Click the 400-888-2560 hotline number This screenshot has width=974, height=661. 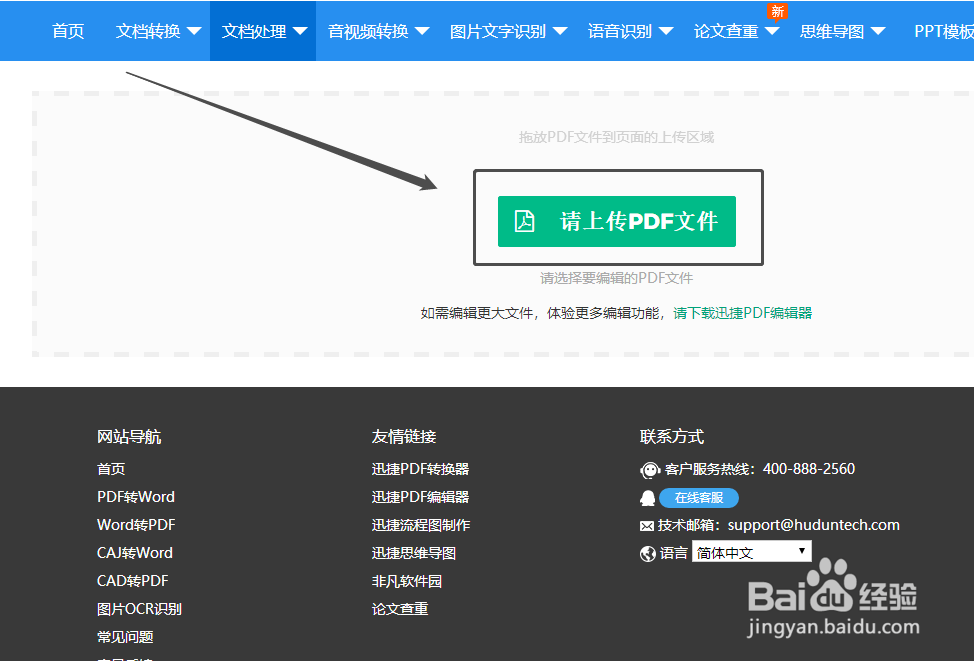pos(809,469)
